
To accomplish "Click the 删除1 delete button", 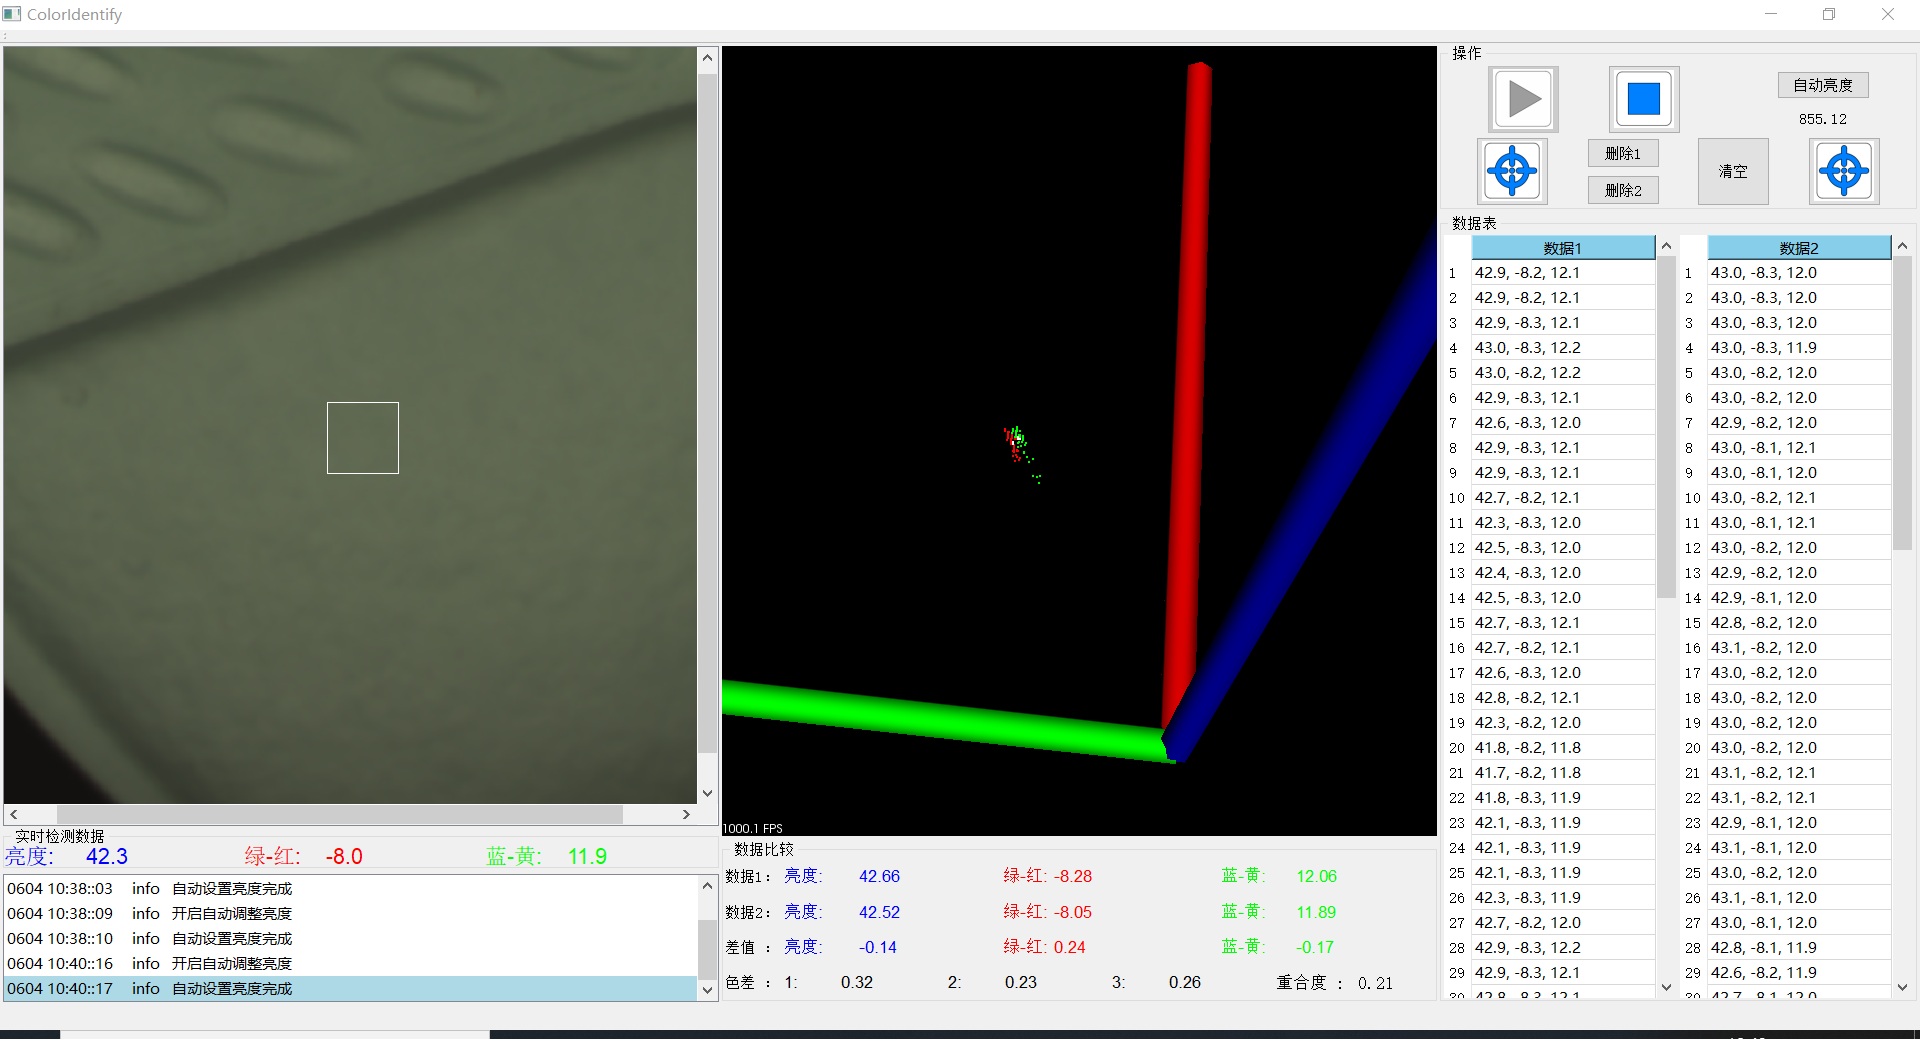I will [1622, 153].
